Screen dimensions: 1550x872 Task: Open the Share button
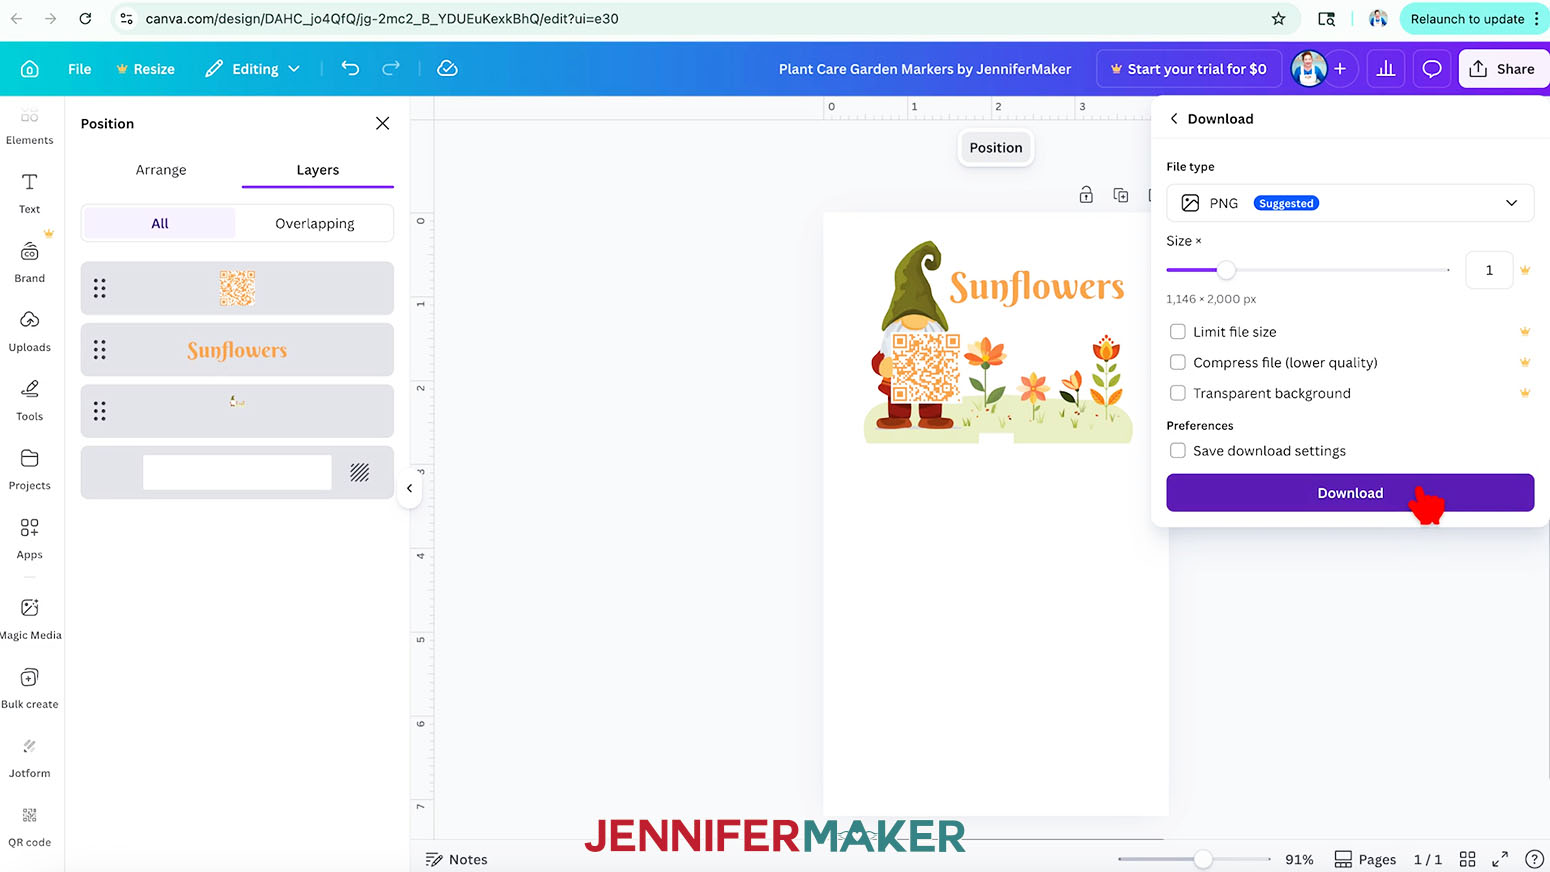[1503, 69]
